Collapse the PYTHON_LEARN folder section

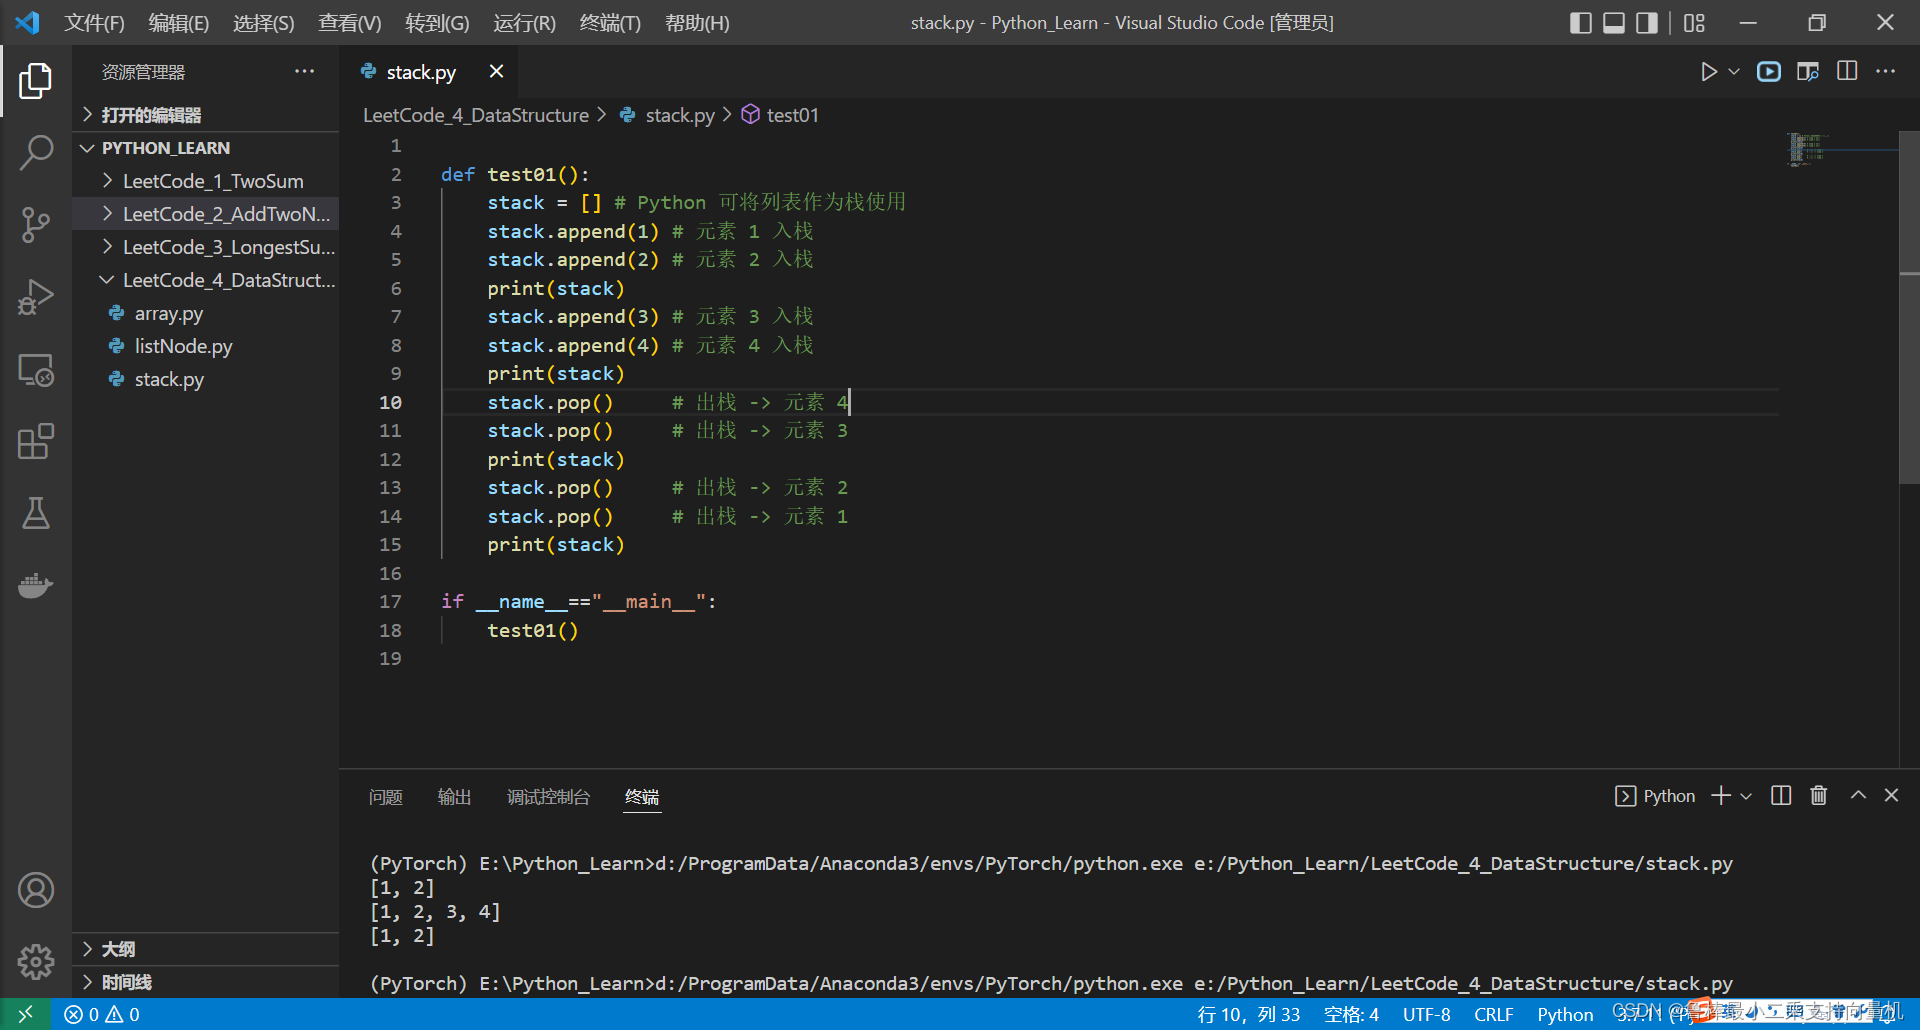point(206,148)
